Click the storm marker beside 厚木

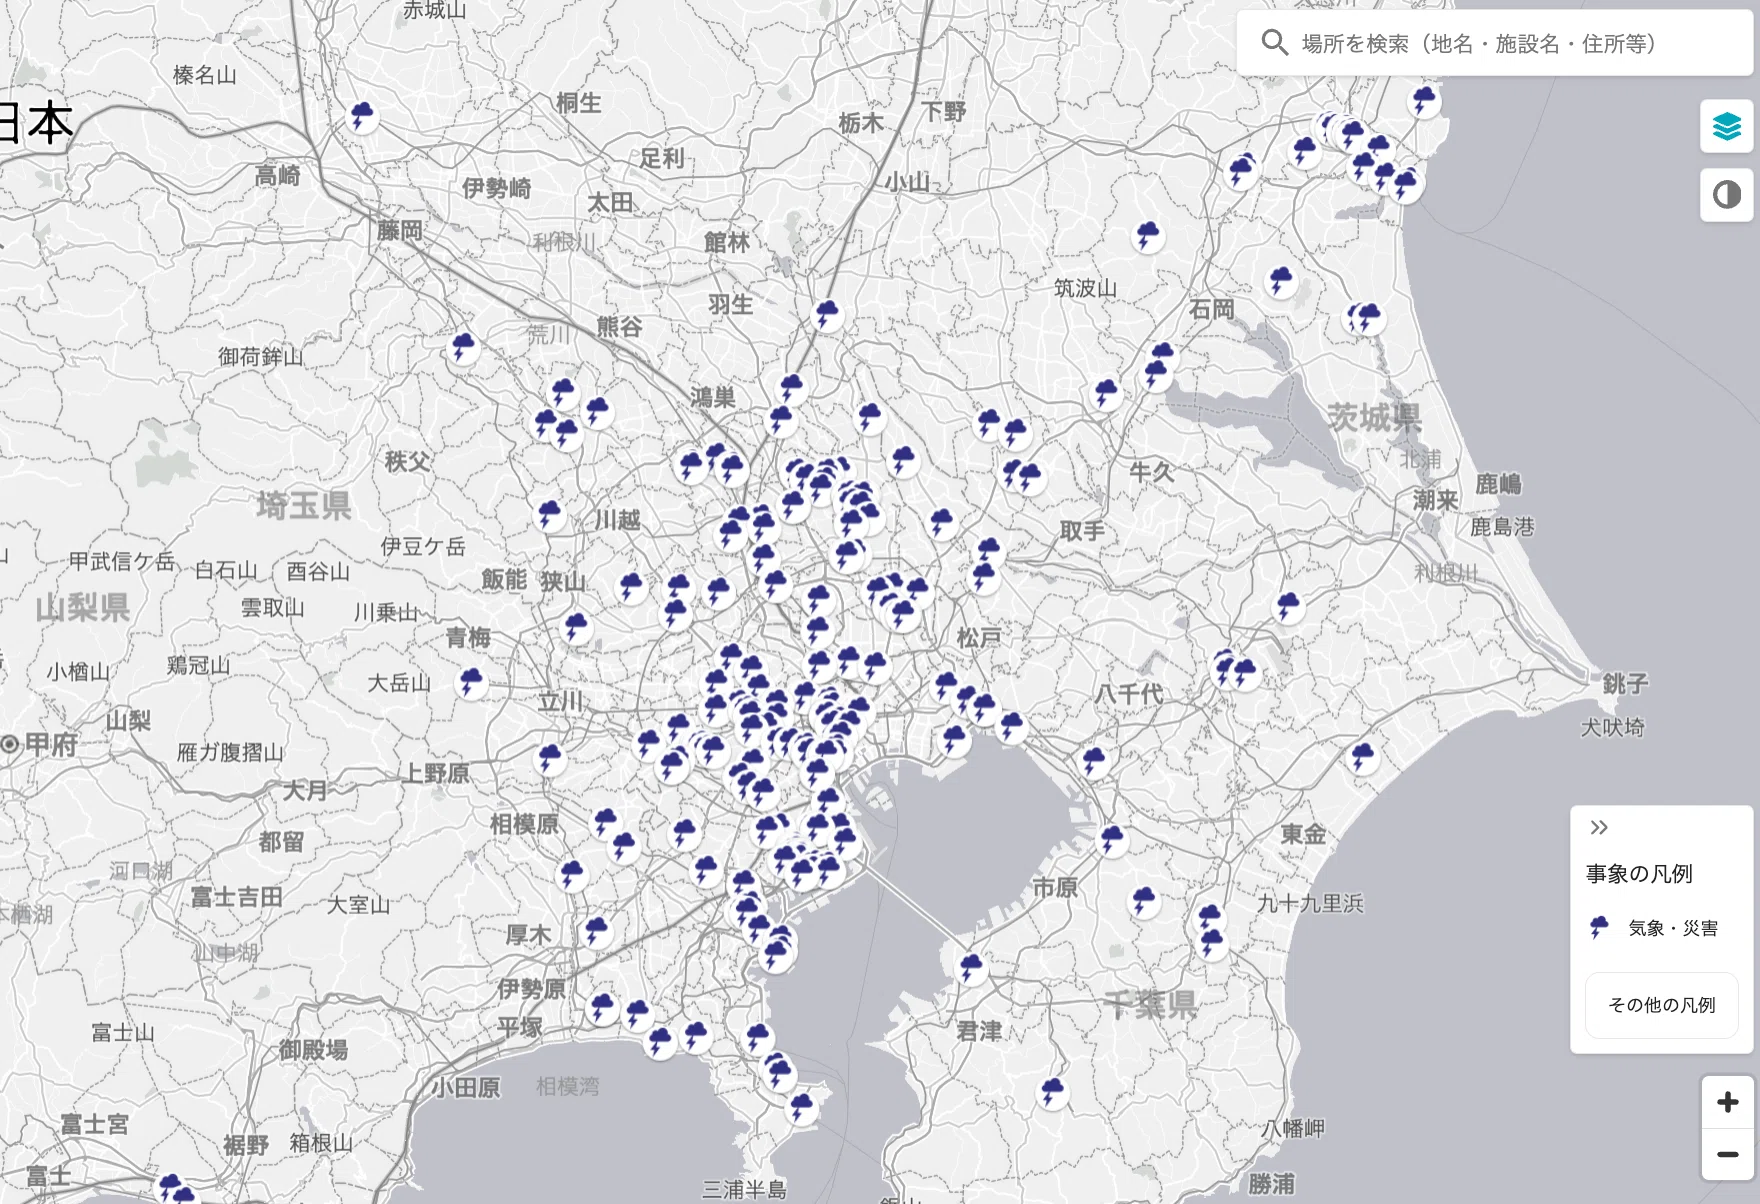coord(597,930)
